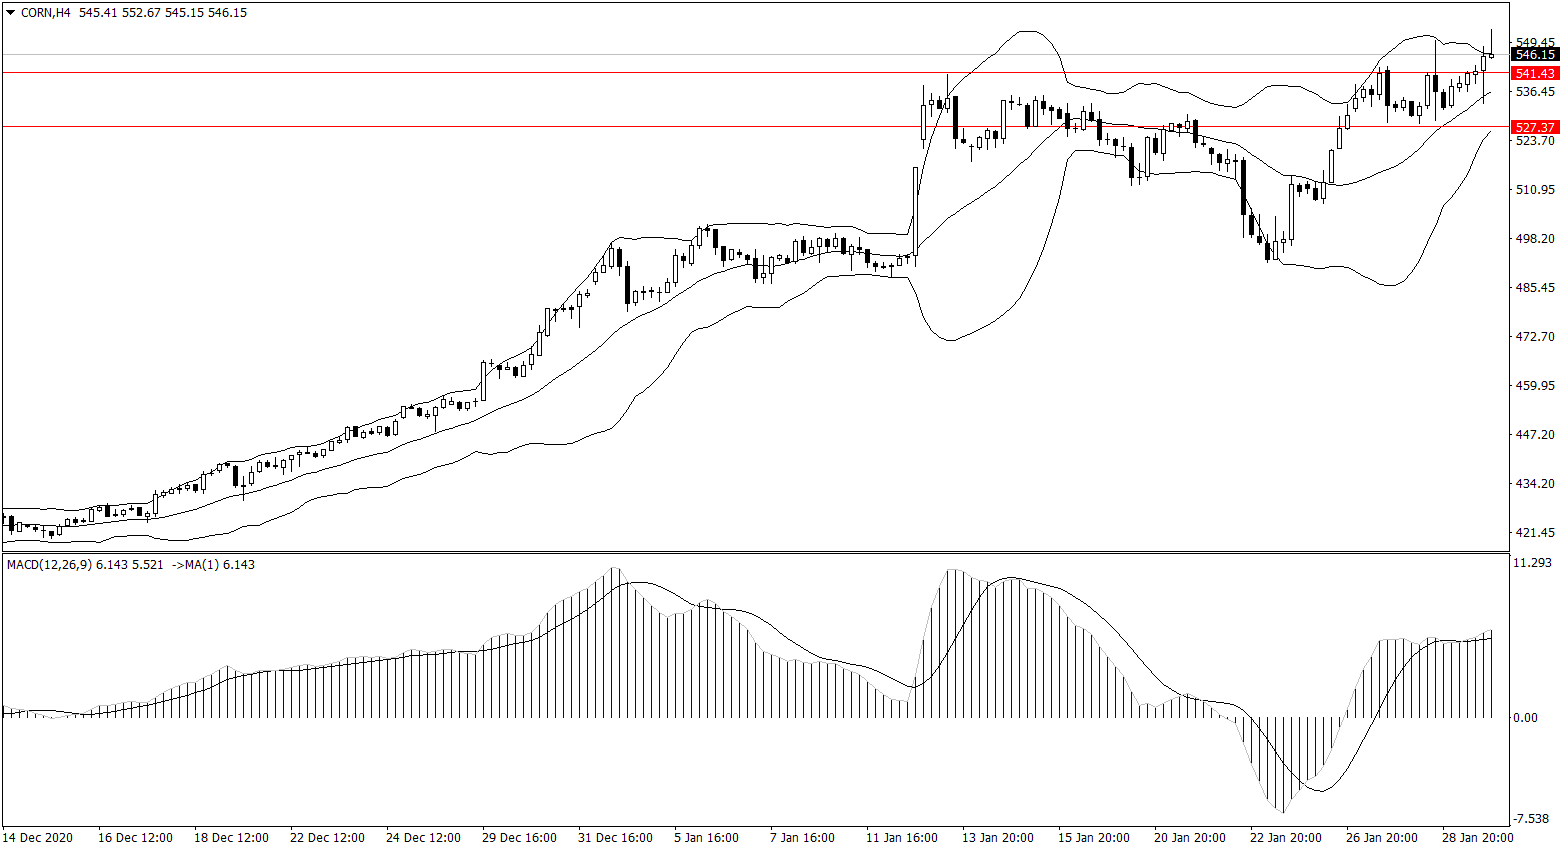Click the 11 Jan 16:00 time label

902,838
